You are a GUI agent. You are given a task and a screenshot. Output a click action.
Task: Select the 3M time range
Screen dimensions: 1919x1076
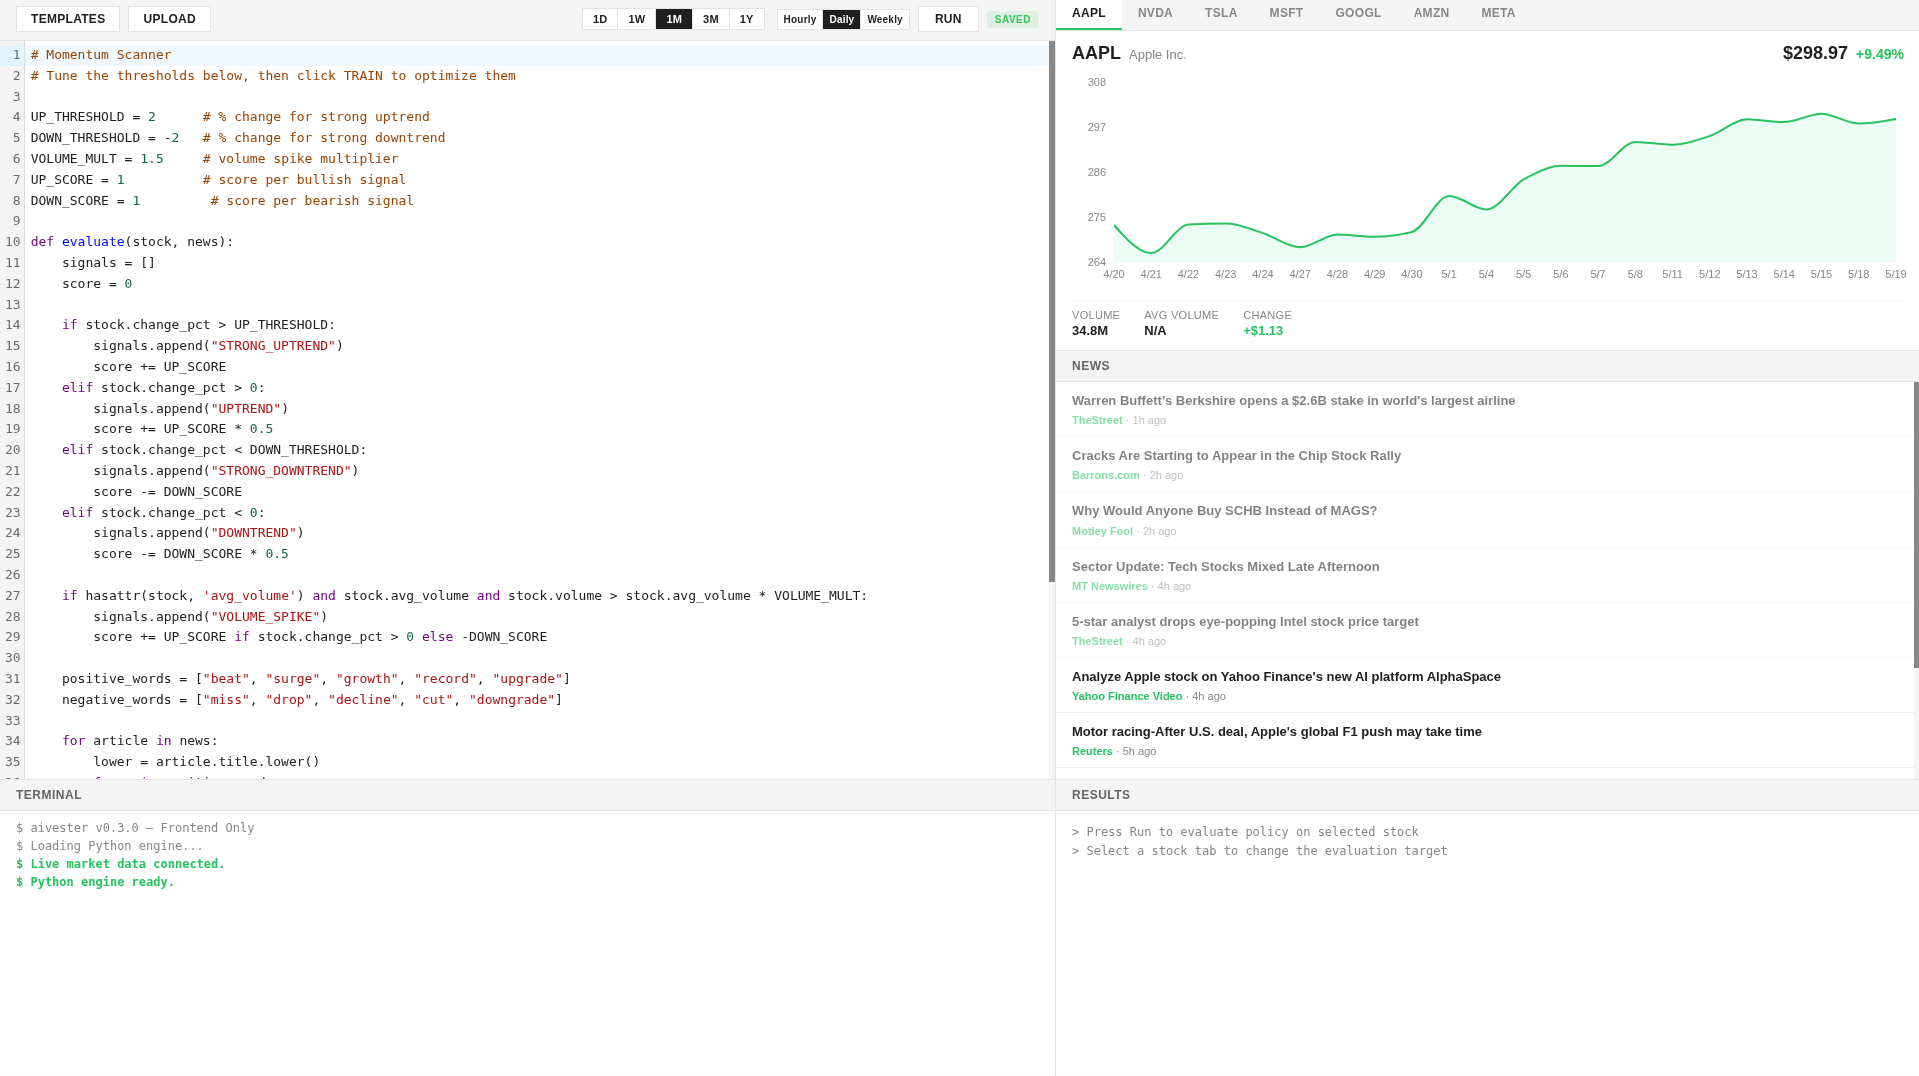[x=711, y=19]
